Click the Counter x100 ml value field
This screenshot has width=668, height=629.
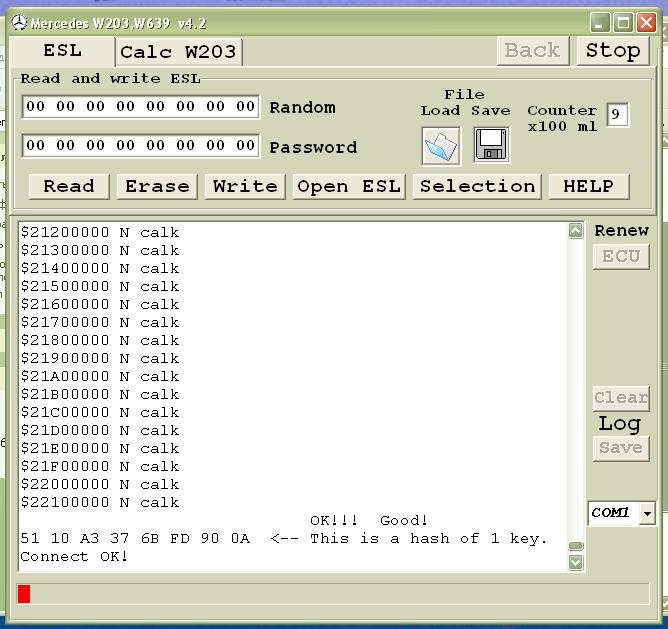(x=617, y=115)
